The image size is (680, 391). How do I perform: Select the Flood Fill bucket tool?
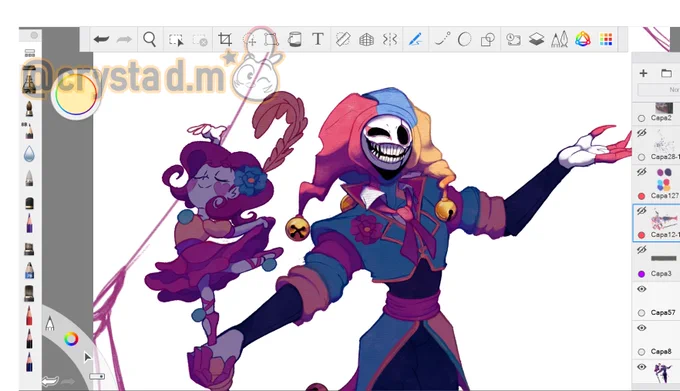[294, 39]
